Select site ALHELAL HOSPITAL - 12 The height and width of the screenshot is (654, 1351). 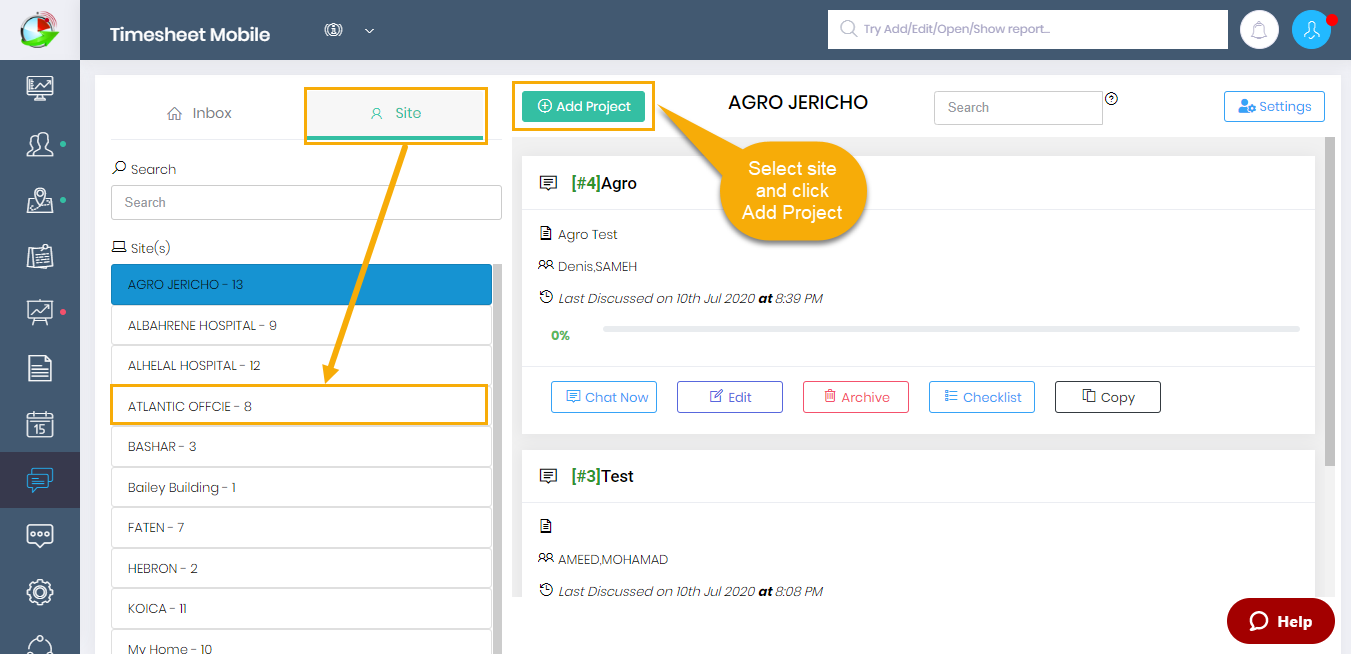coord(301,366)
